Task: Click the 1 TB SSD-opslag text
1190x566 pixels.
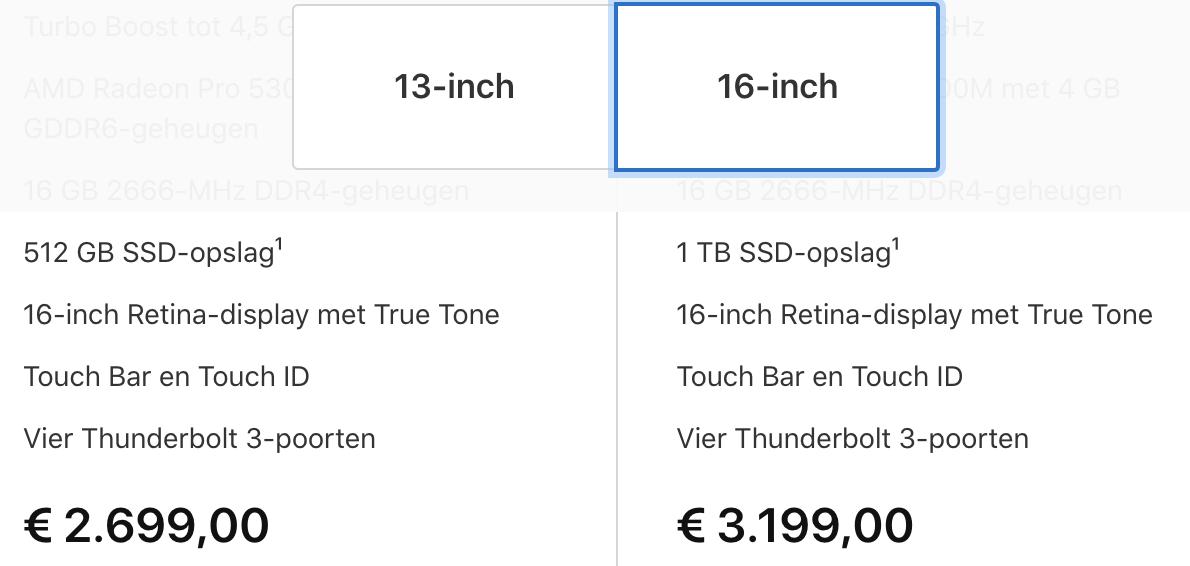Action: tap(783, 253)
